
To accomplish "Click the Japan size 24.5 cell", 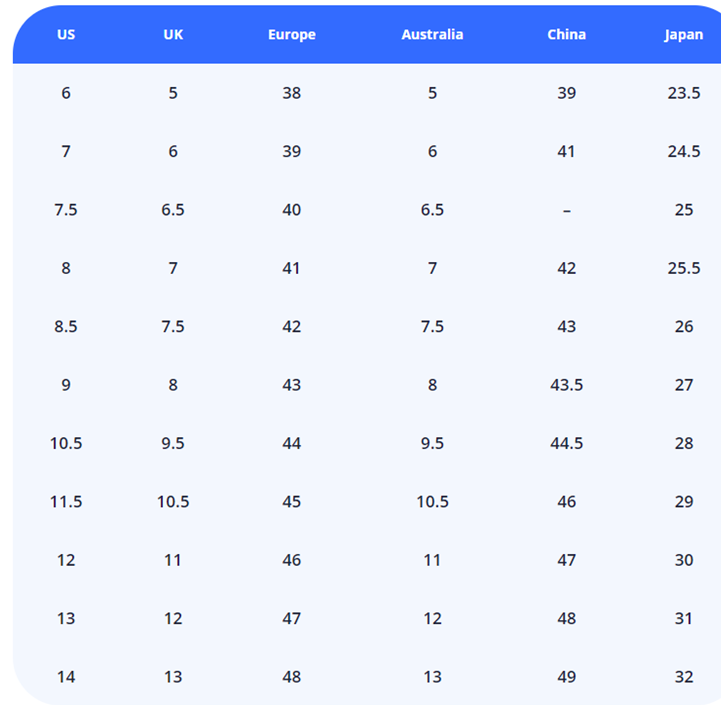I will [x=683, y=151].
